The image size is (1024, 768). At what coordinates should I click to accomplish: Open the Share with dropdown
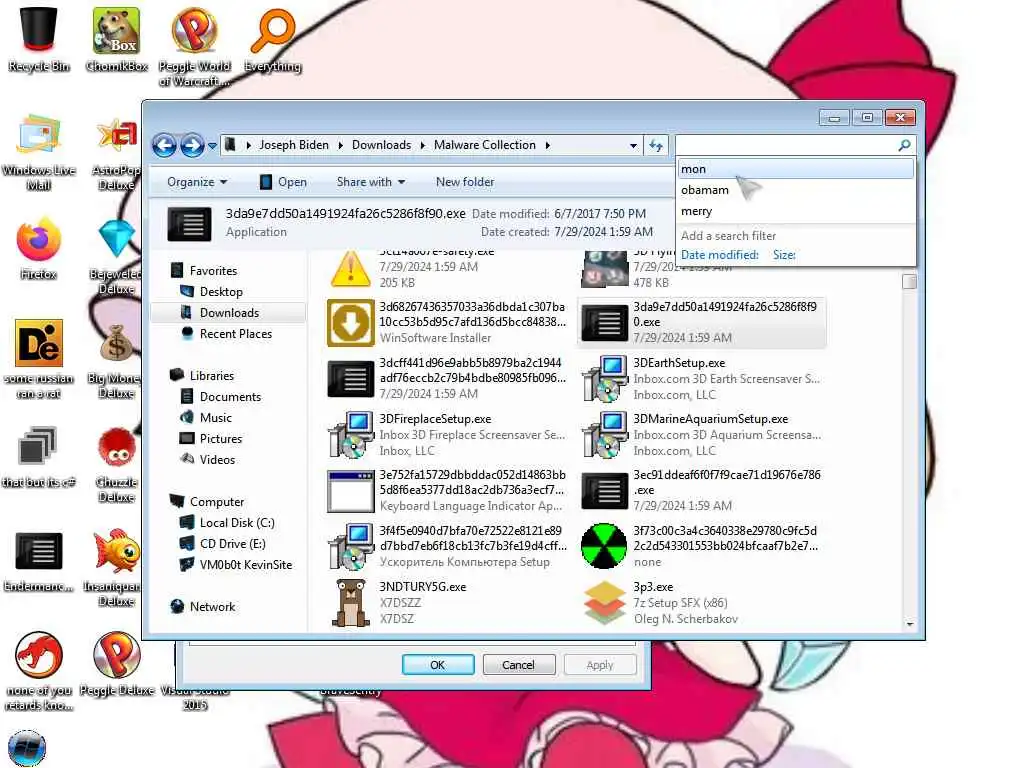click(x=370, y=182)
